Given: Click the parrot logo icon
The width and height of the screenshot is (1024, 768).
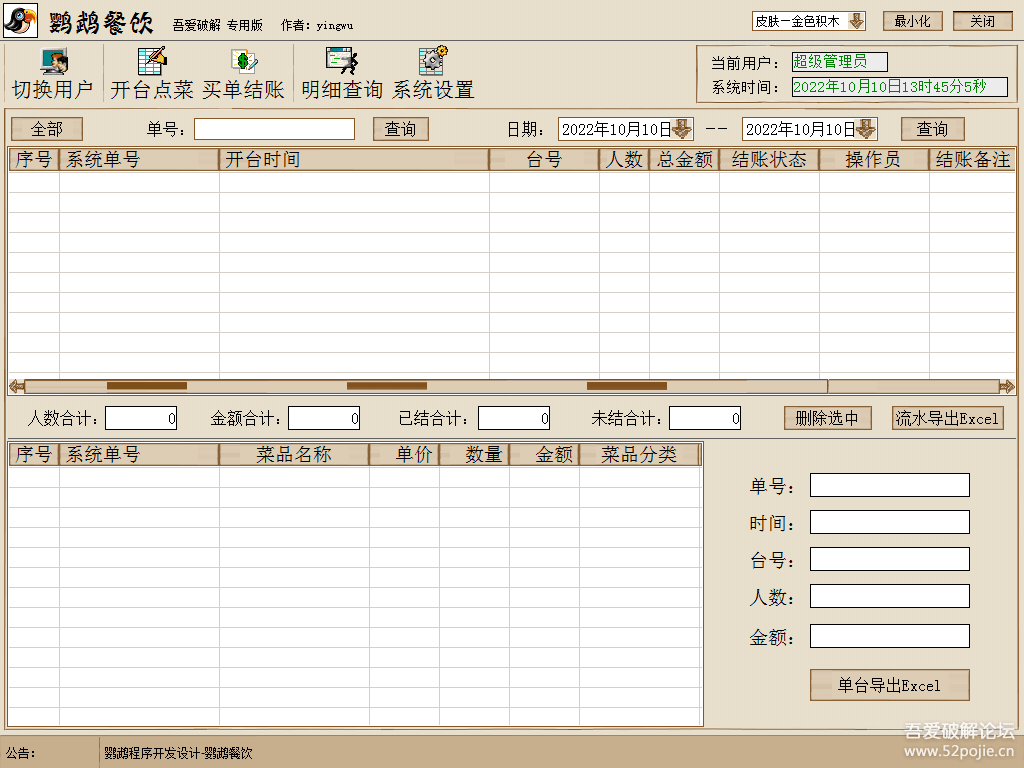Looking at the screenshot, I should [21, 21].
